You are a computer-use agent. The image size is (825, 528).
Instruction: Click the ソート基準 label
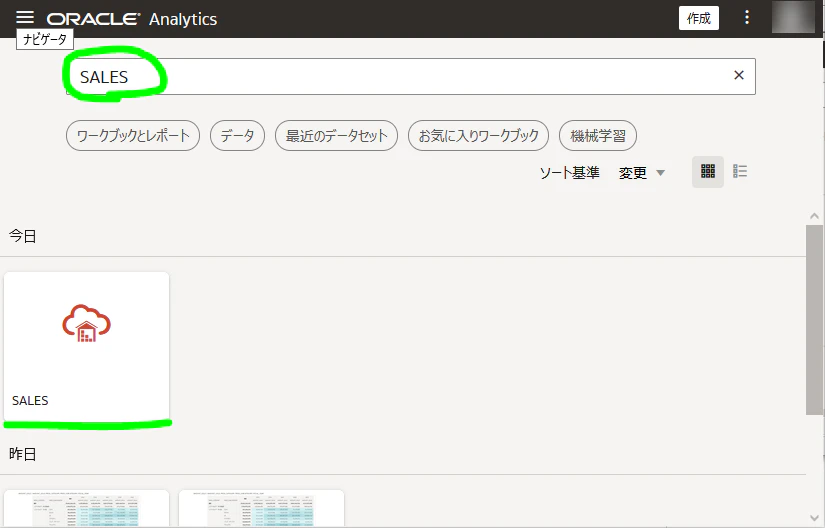pyautogui.click(x=569, y=172)
